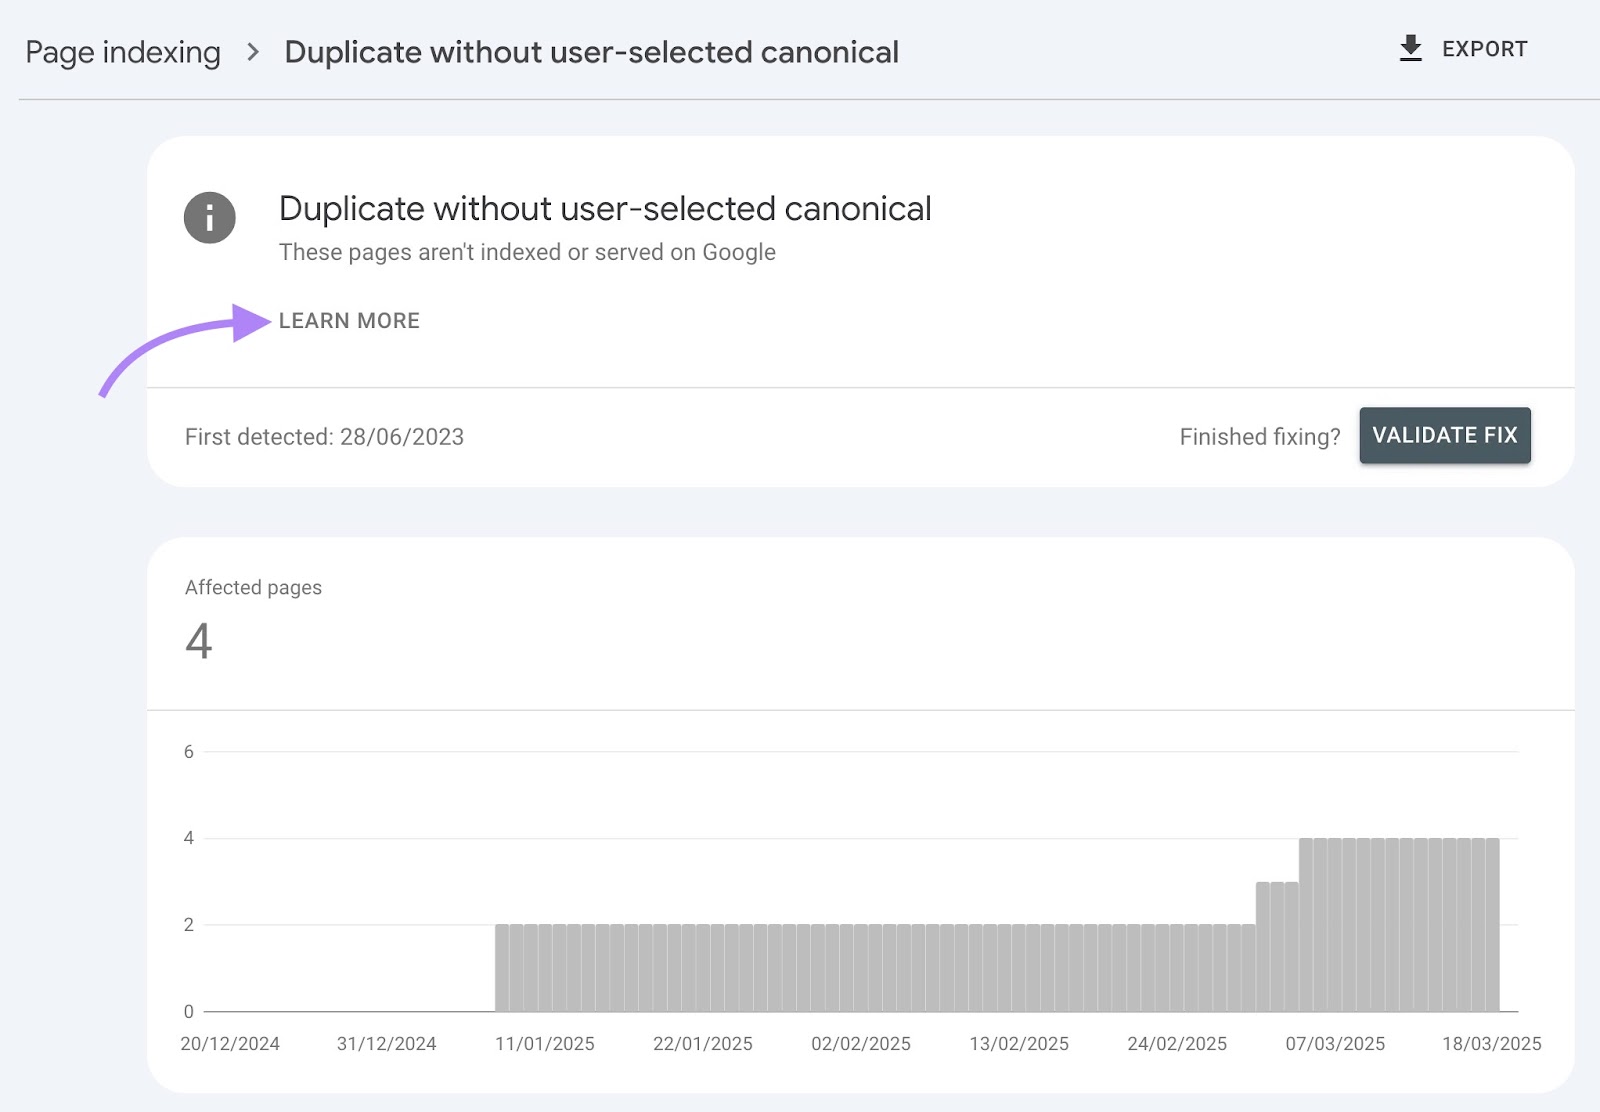This screenshot has width=1600, height=1112.
Task: Select the Affected pages count 4
Action: (x=199, y=641)
